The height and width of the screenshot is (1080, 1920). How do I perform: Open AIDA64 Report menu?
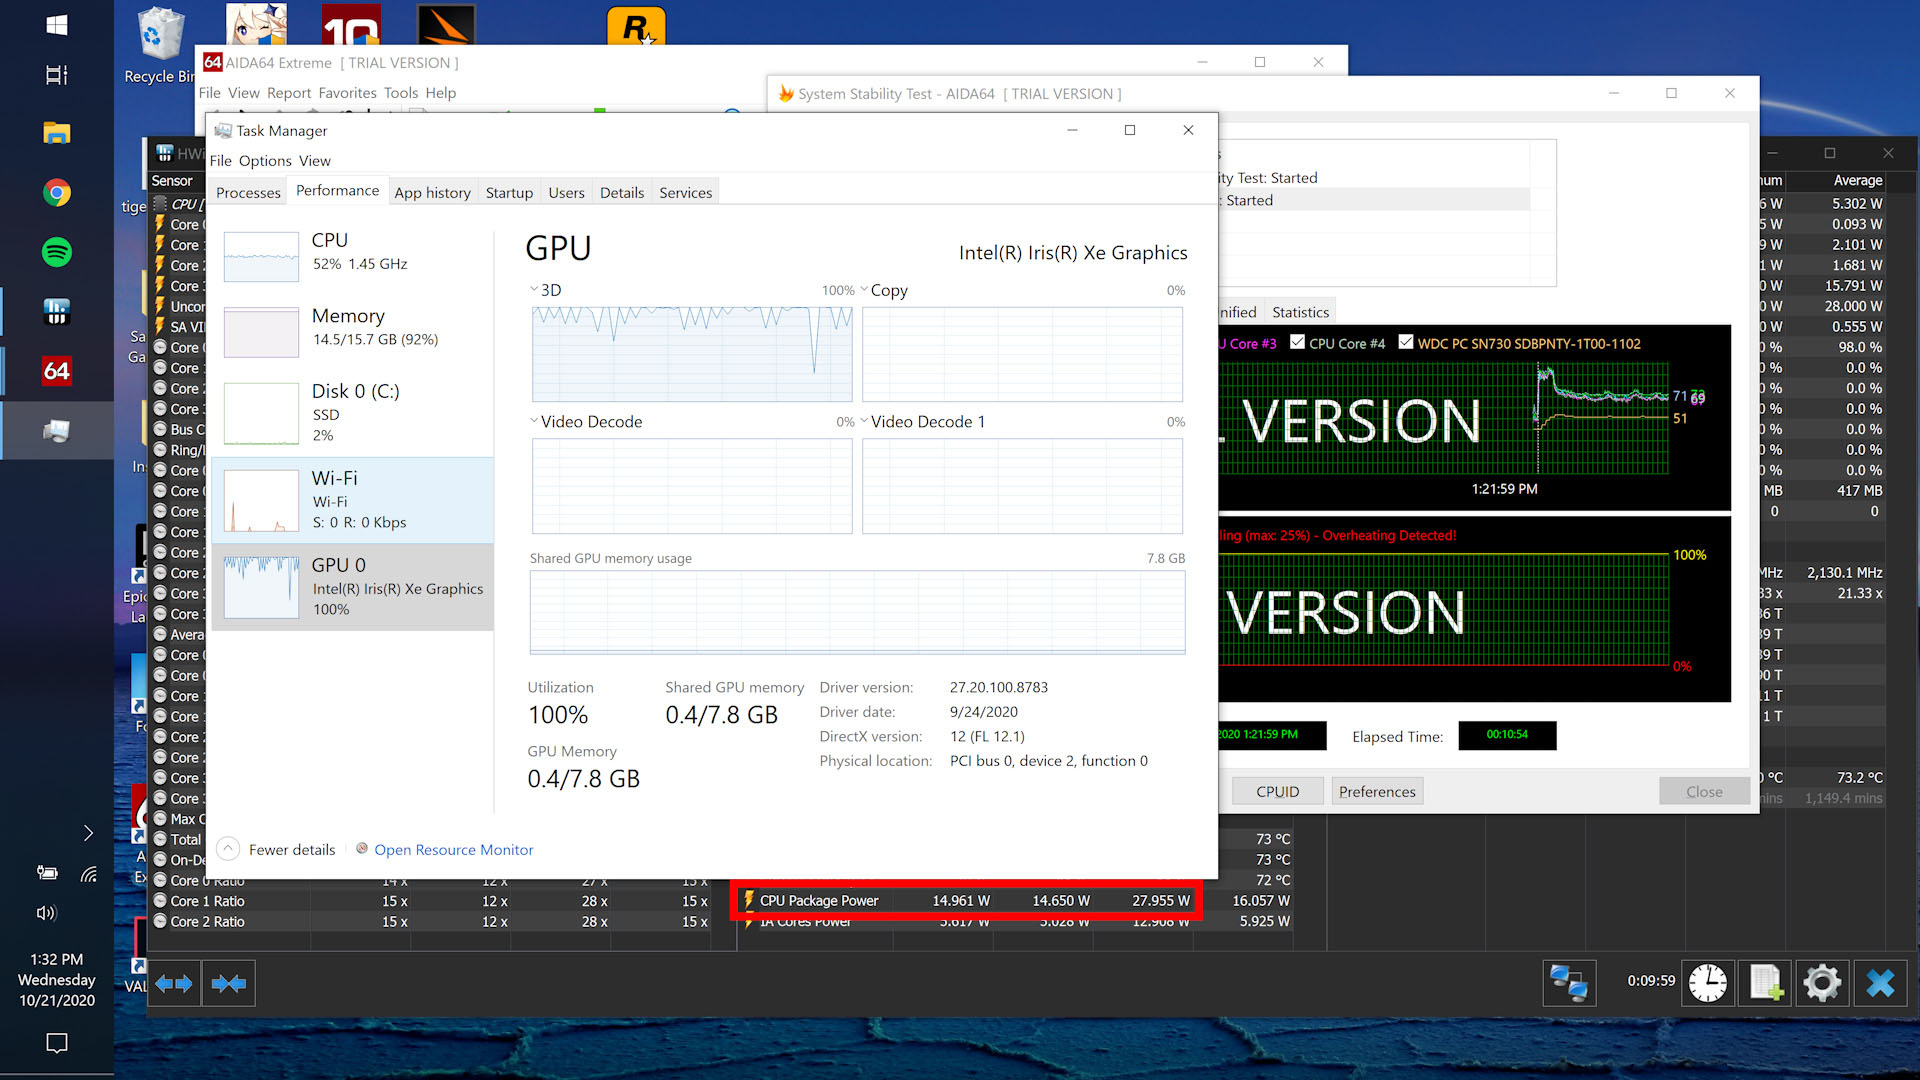pos(289,93)
